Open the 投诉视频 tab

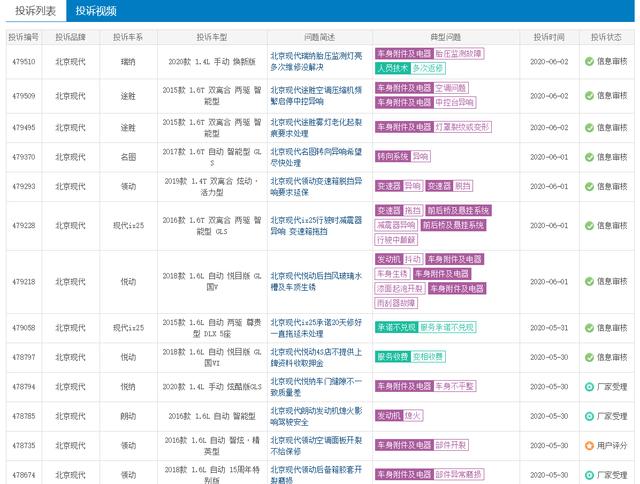click(96, 11)
